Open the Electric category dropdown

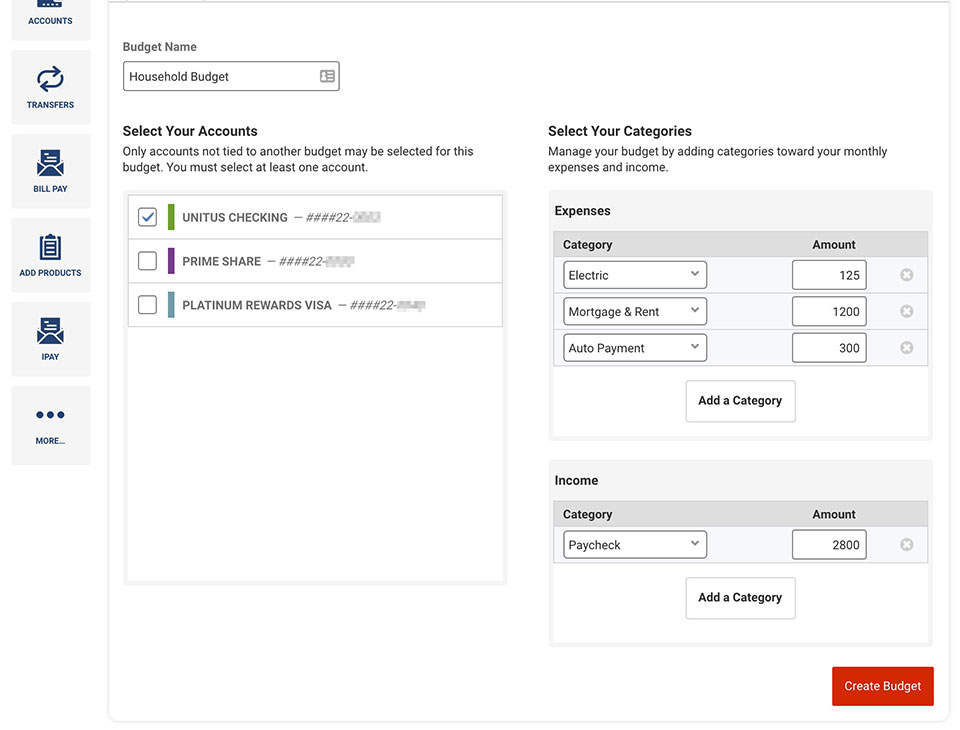click(634, 275)
